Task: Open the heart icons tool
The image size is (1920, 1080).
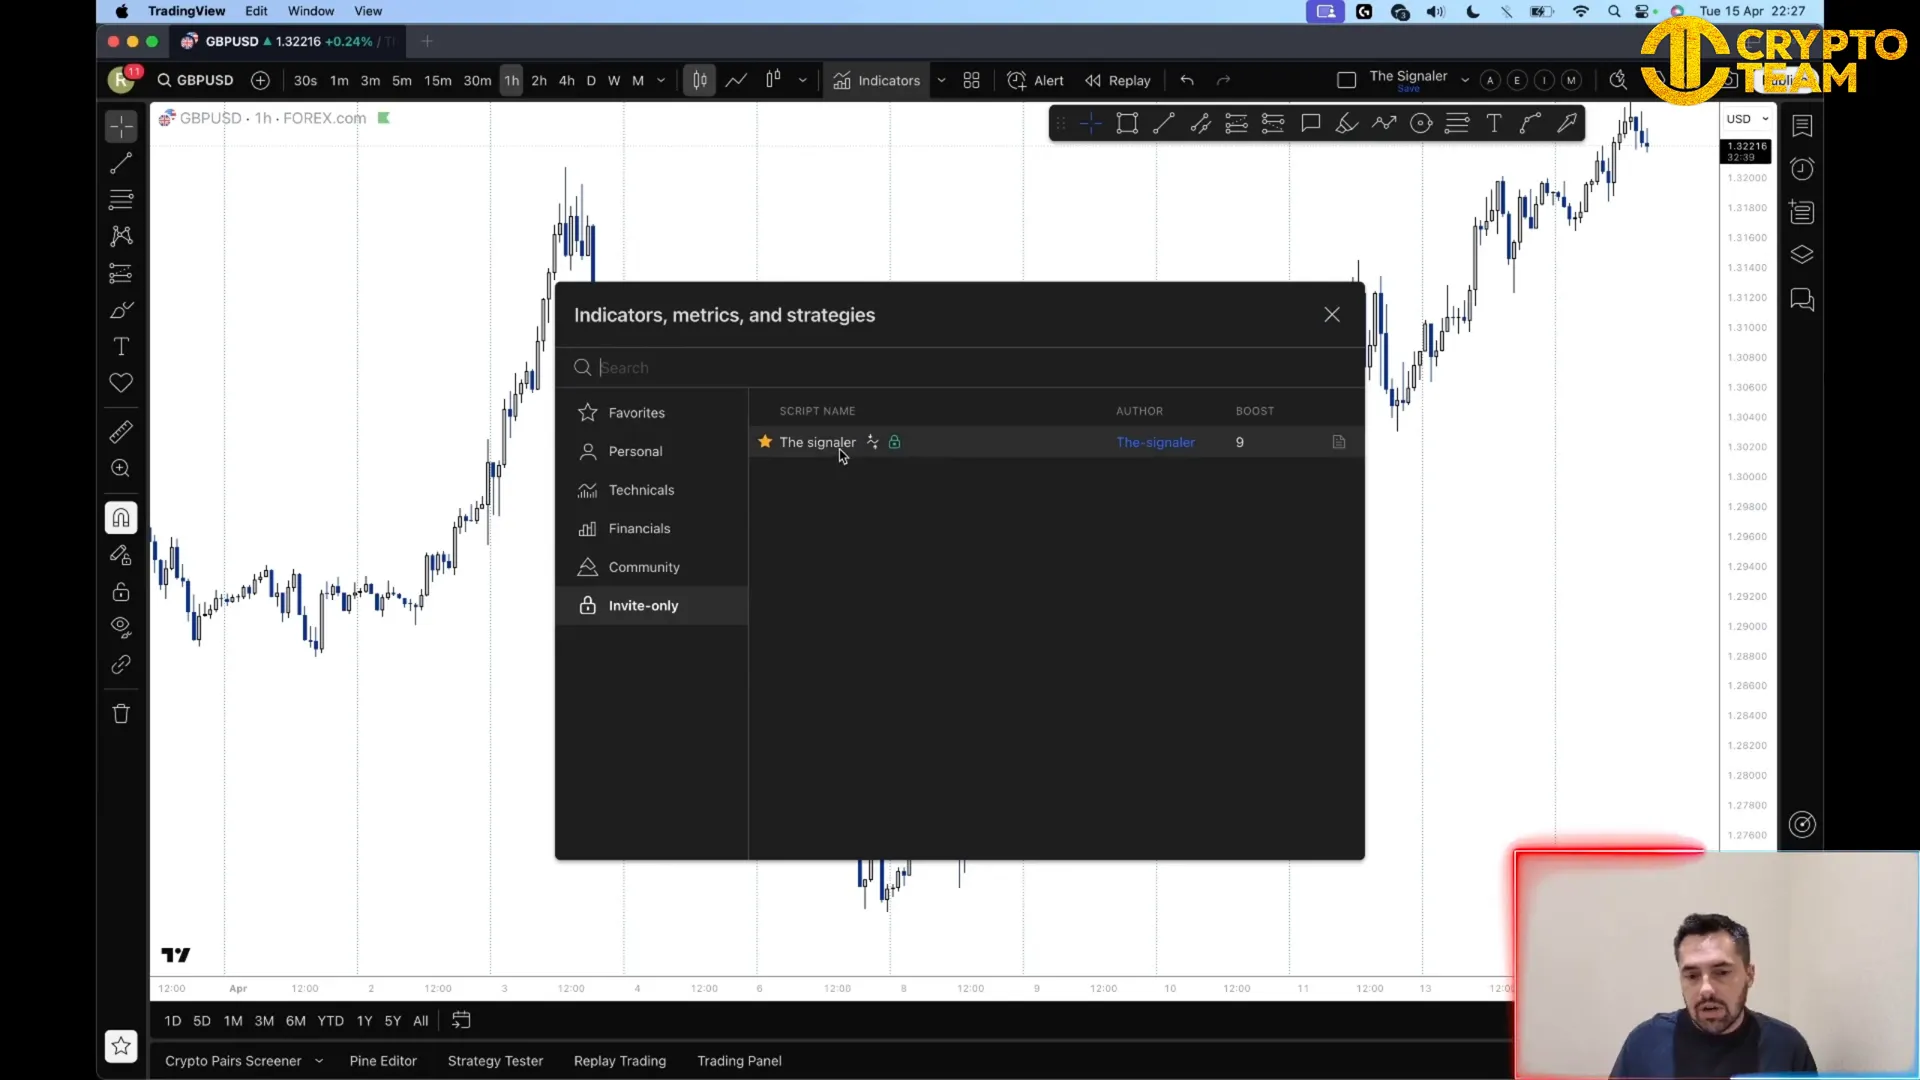Action: click(121, 383)
